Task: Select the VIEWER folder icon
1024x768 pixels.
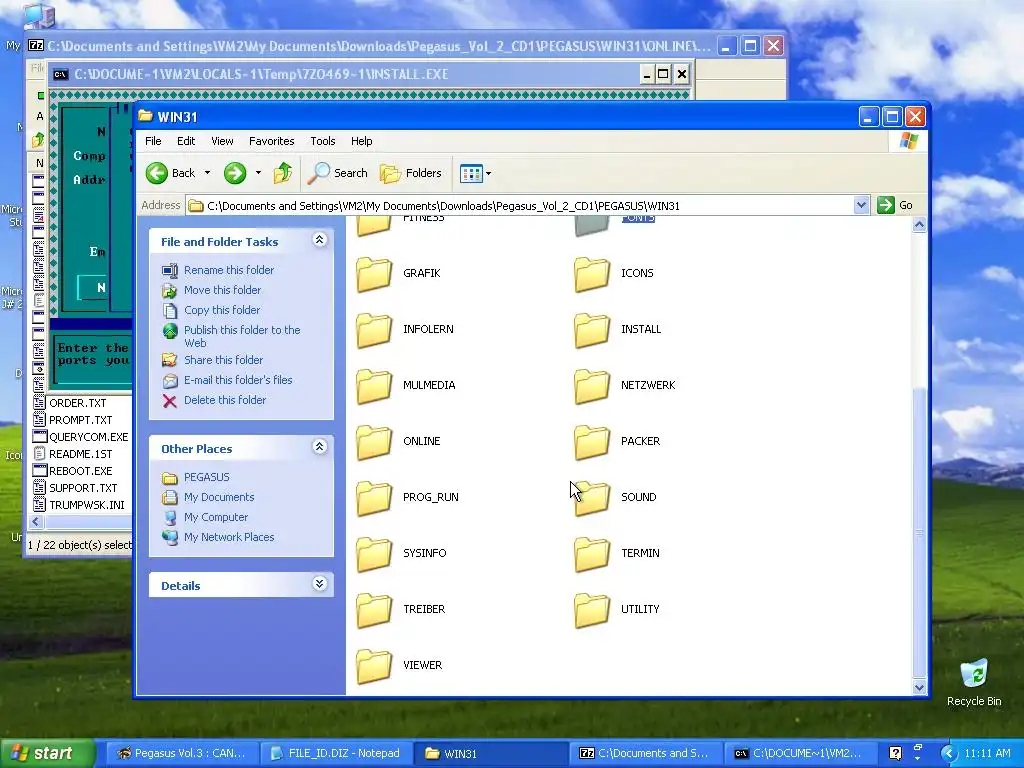Action: coord(374,666)
